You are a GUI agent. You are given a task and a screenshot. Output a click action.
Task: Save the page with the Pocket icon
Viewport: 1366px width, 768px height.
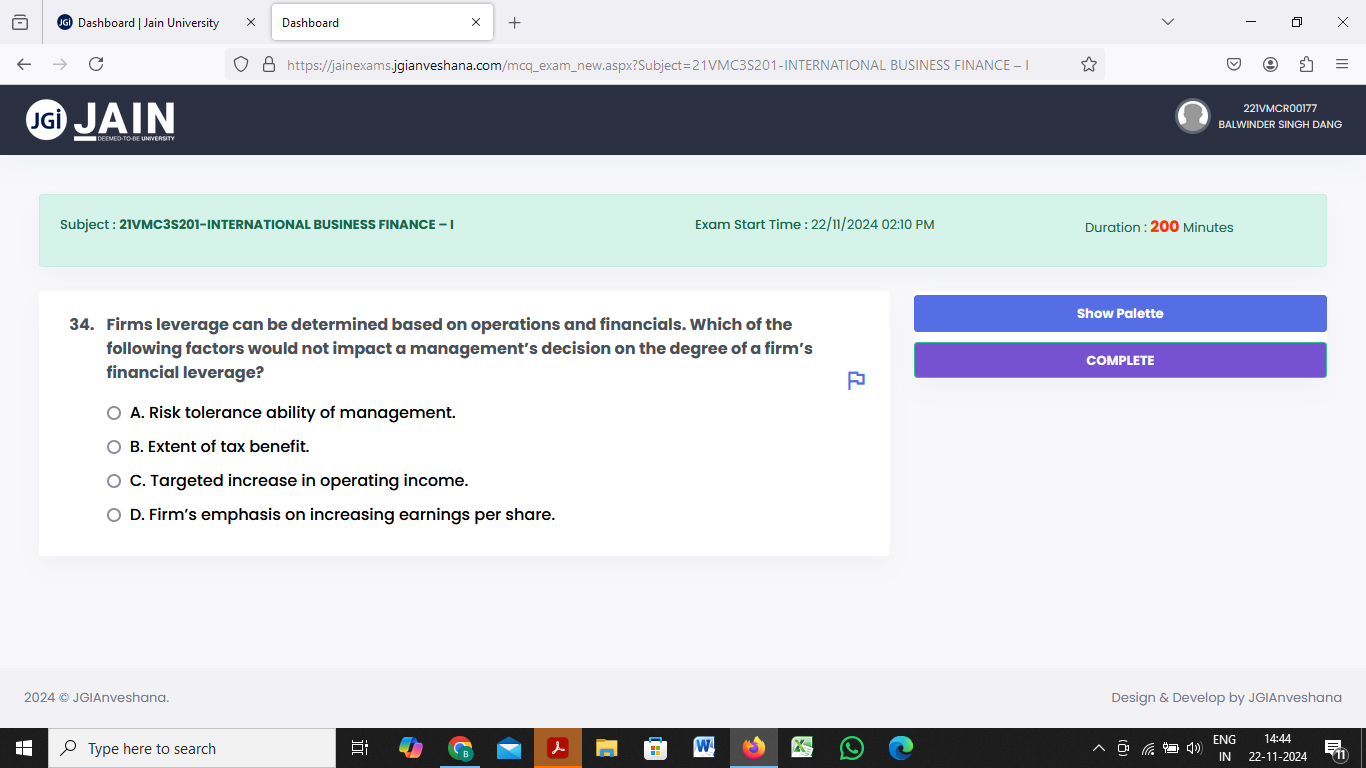point(1233,63)
